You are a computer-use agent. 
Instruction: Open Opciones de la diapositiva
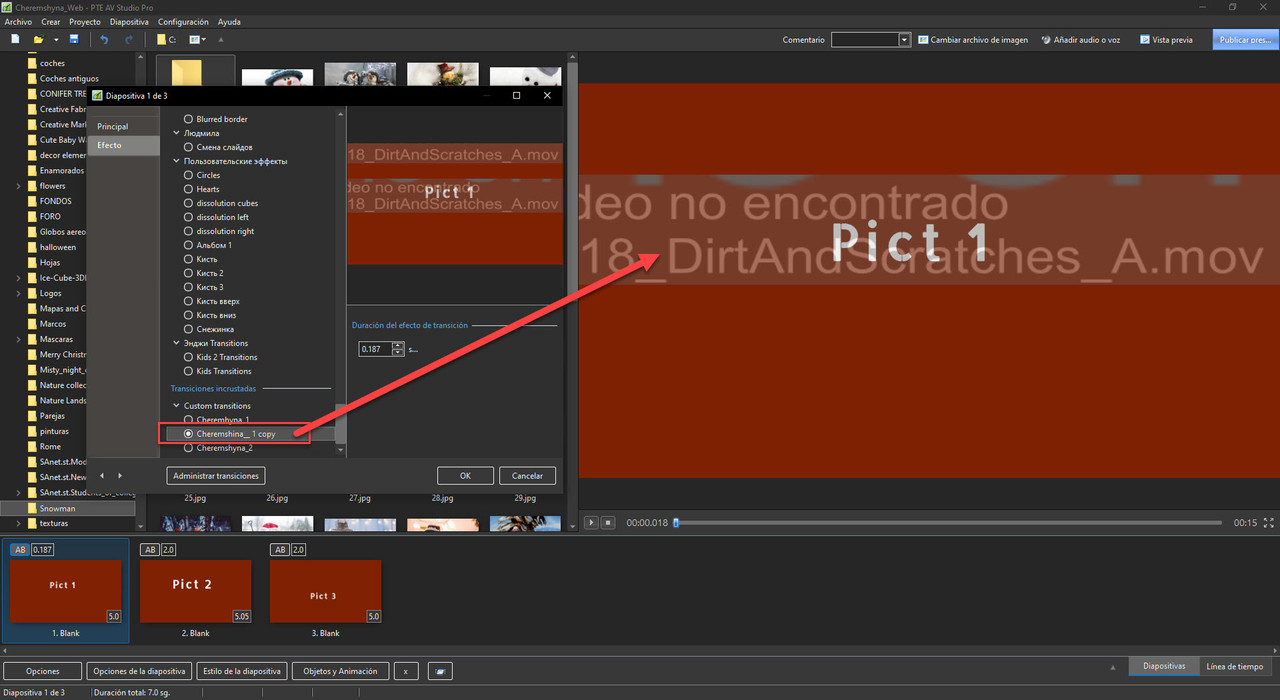(139, 671)
